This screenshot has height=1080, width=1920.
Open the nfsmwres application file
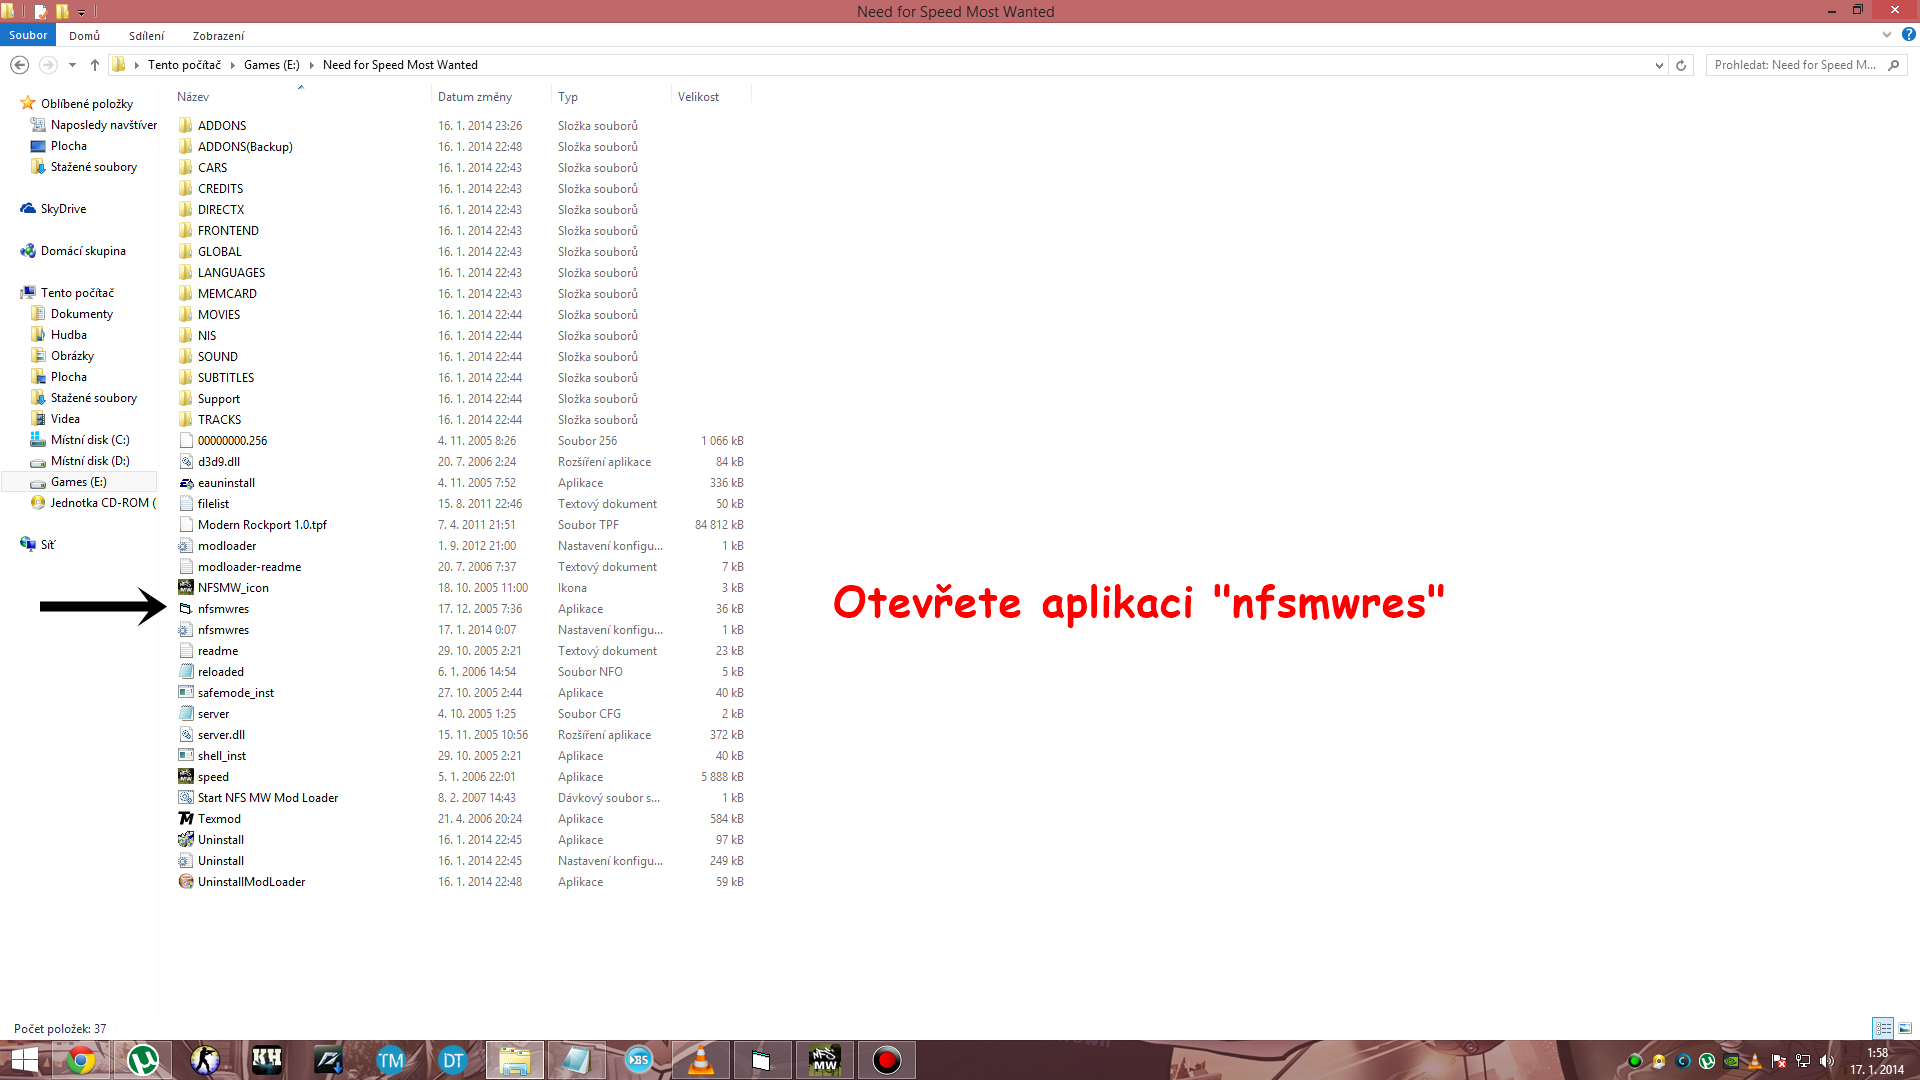223,609
